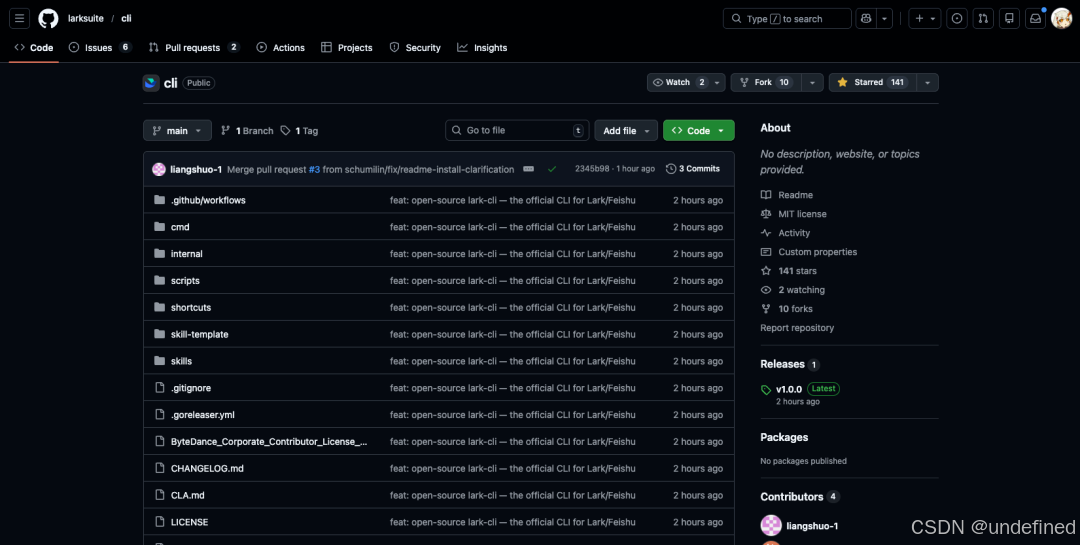Viewport: 1080px width, 545px height.
Task: Open the CHANGELOG.md file
Action: (x=207, y=469)
